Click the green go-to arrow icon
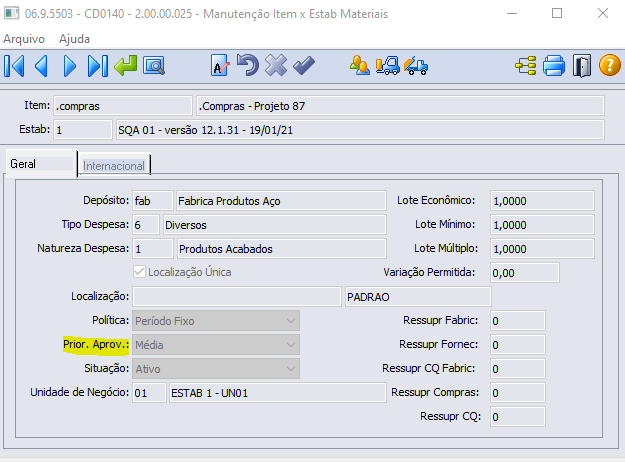625x462 pixels. click(x=126, y=66)
